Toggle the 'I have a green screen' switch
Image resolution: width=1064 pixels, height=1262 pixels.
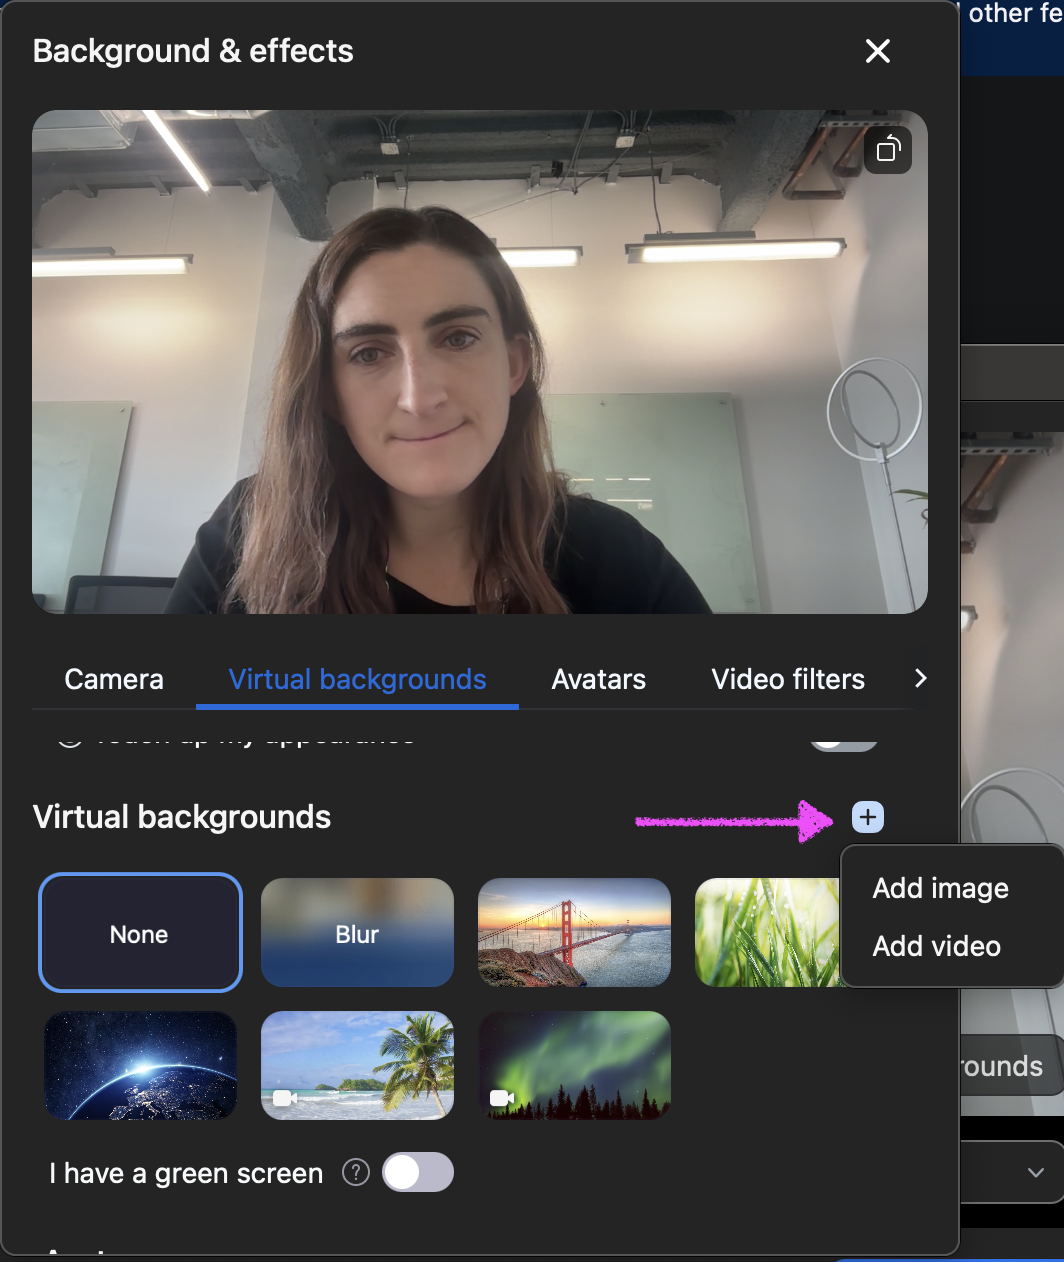coord(418,1172)
